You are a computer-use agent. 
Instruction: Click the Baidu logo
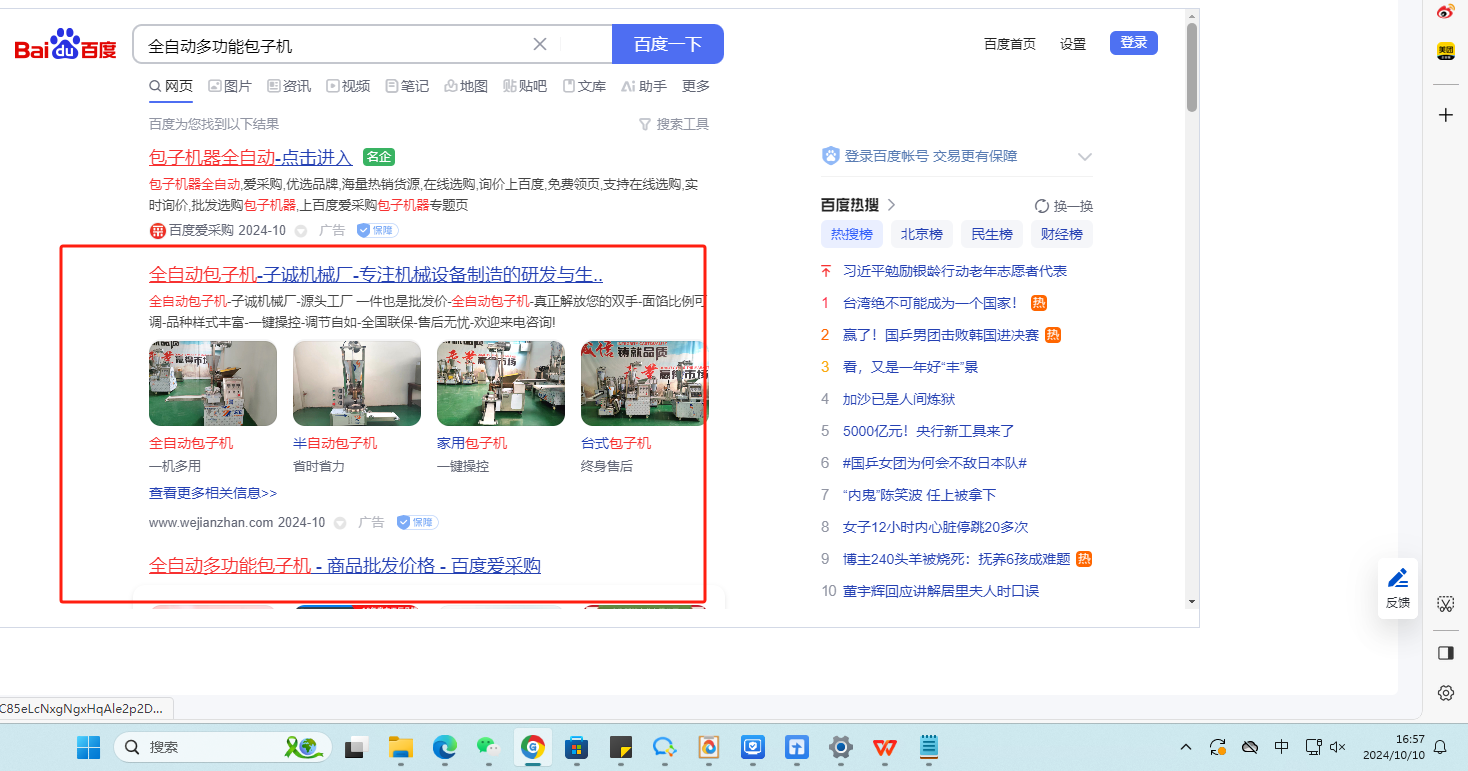tap(66, 45)
